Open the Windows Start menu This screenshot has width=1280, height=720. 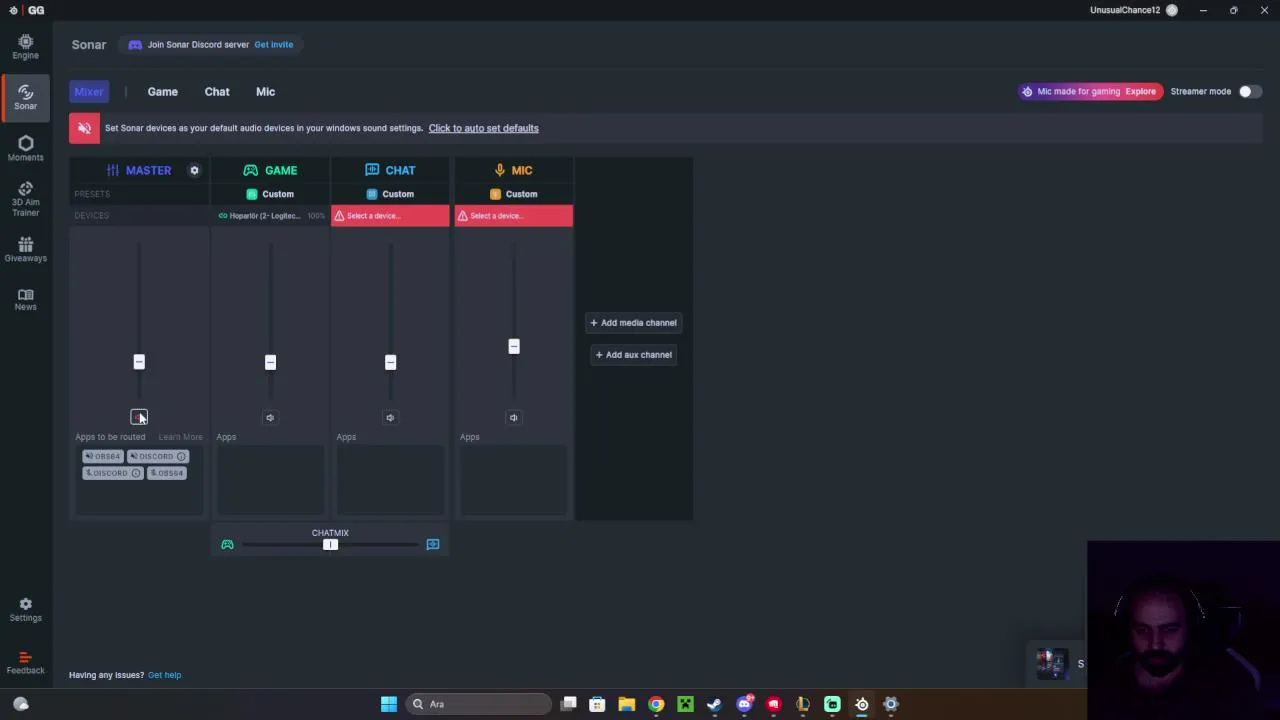[x=389, y=704]
